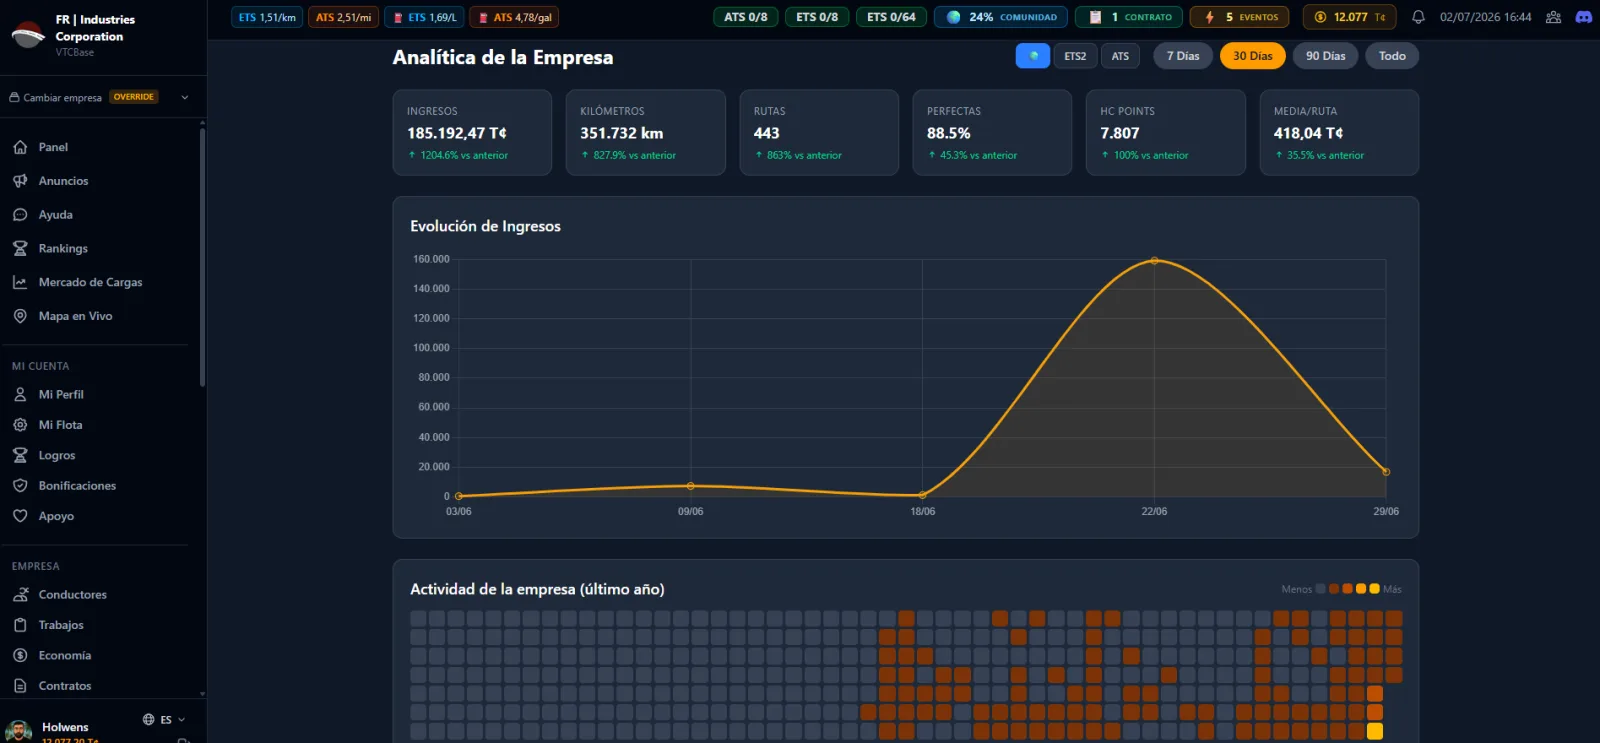Viewport: 1600px width, 743px height.
Task: Click the Bonificaciones shield icon
Action: pyautogui.click(x=20, y=486)
